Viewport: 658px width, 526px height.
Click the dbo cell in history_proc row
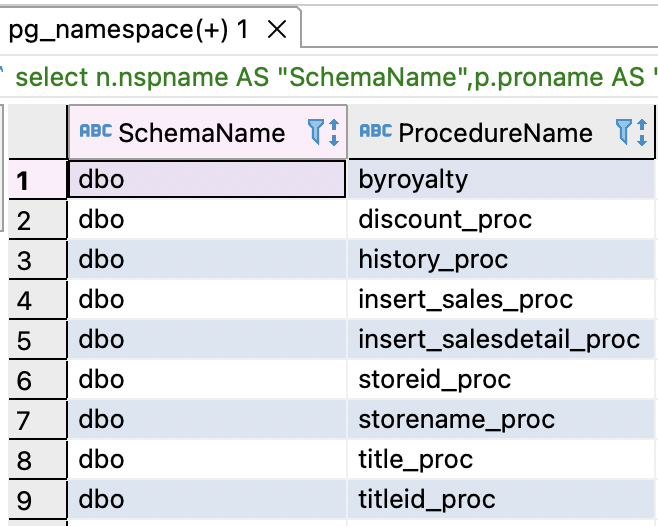[x=207, y=259]
